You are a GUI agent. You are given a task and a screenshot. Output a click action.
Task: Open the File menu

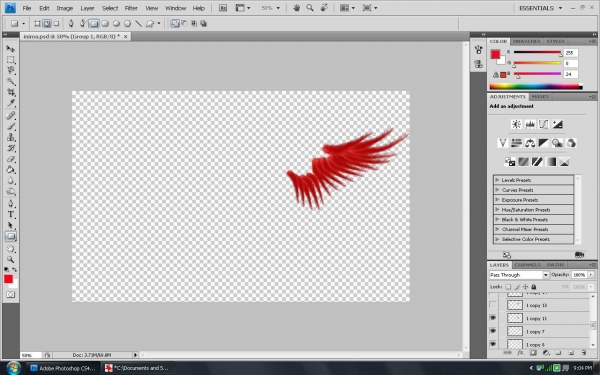(27, 8)
